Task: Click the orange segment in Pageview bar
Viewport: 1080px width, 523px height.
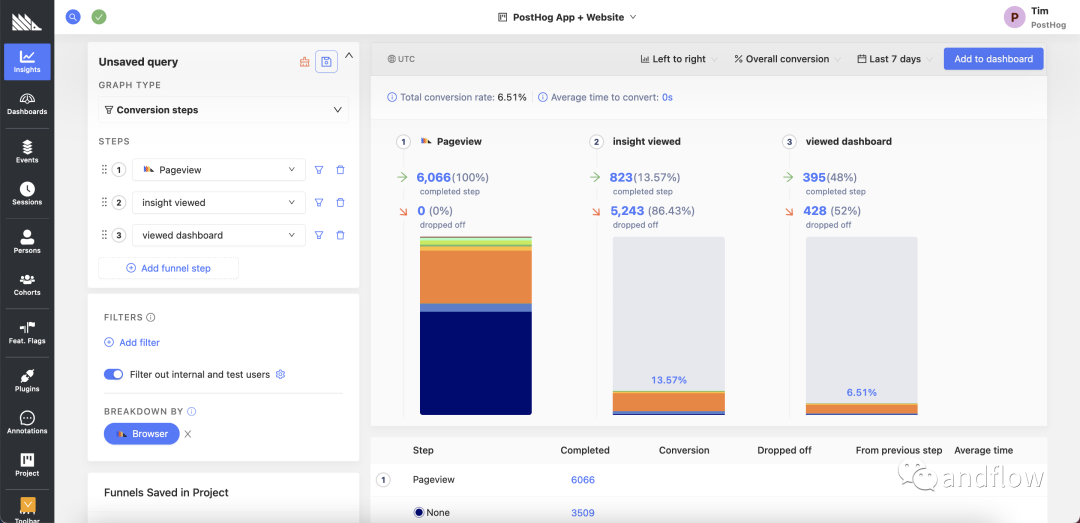Action: click(x=475, y=276)
